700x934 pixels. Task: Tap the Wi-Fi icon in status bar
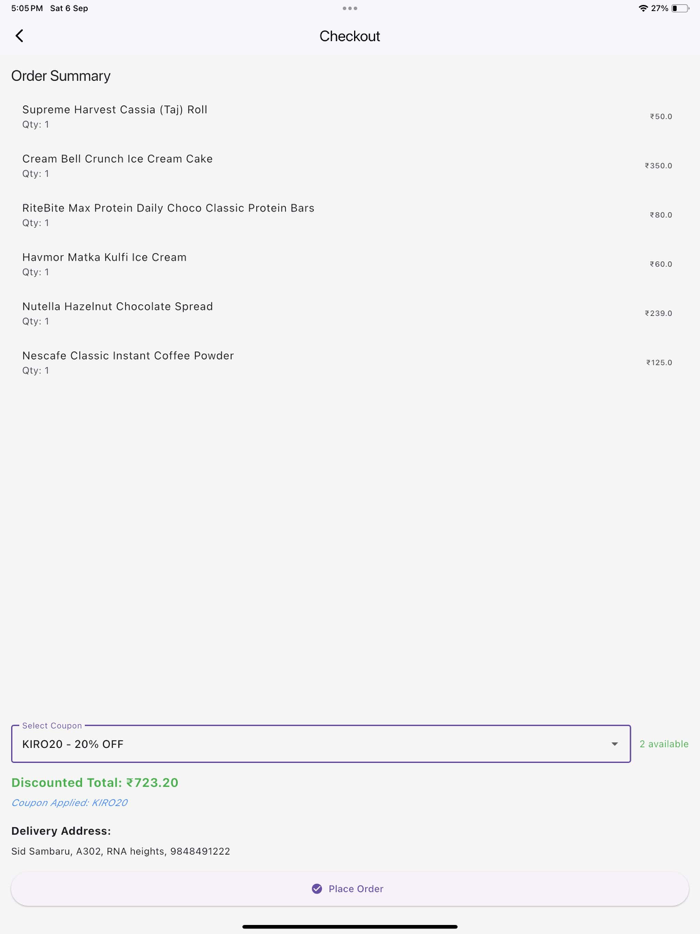coord(642,8)
